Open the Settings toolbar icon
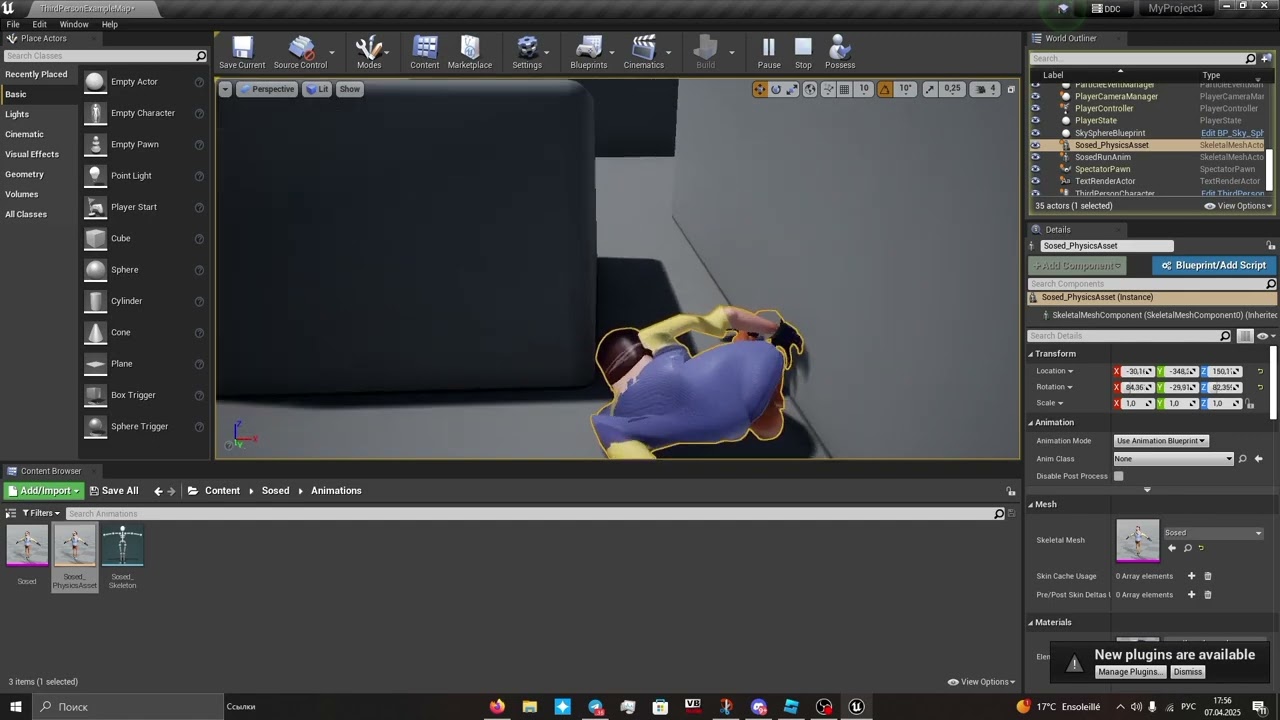 pos(527,52)
